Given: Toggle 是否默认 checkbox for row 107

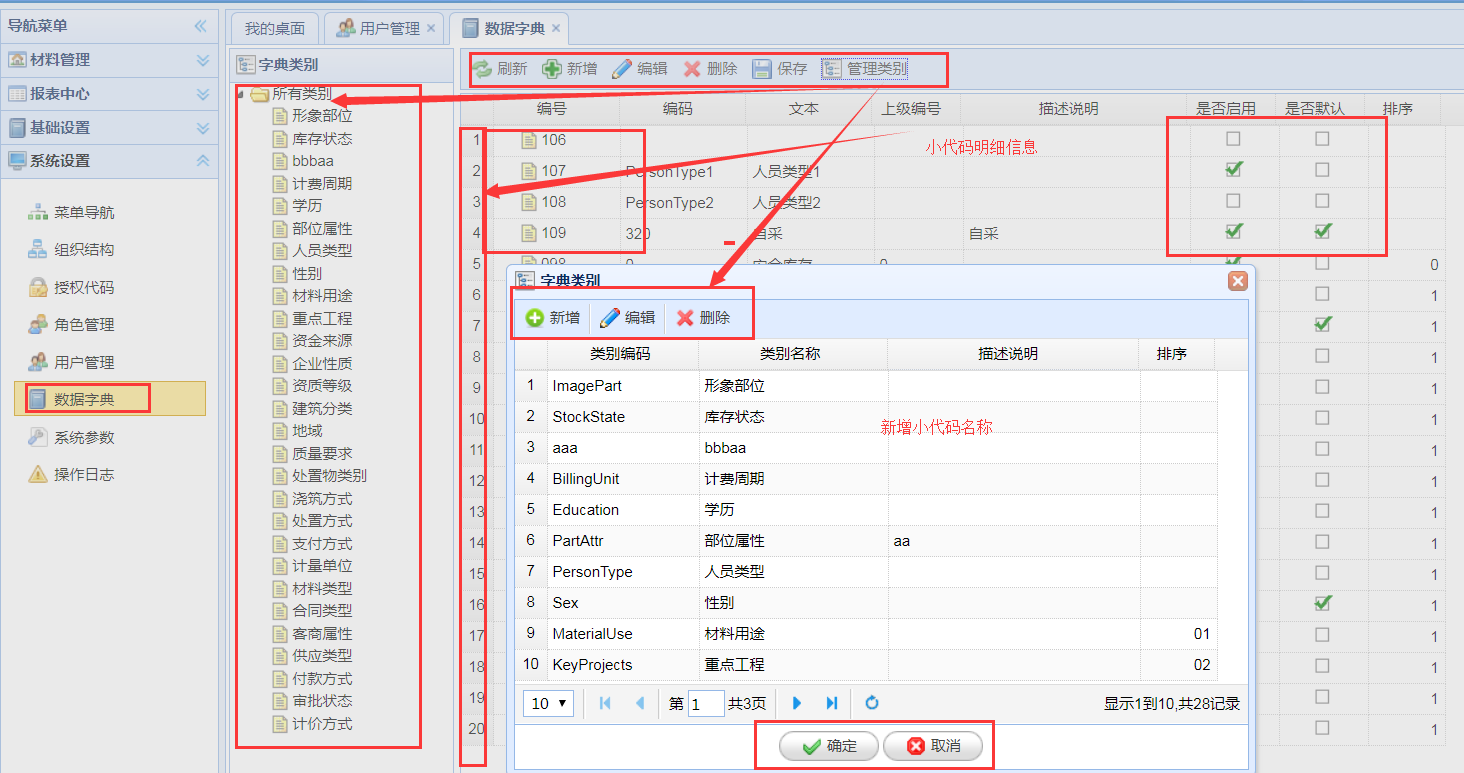Looking at the screenshot, I should coord(1322,170).
